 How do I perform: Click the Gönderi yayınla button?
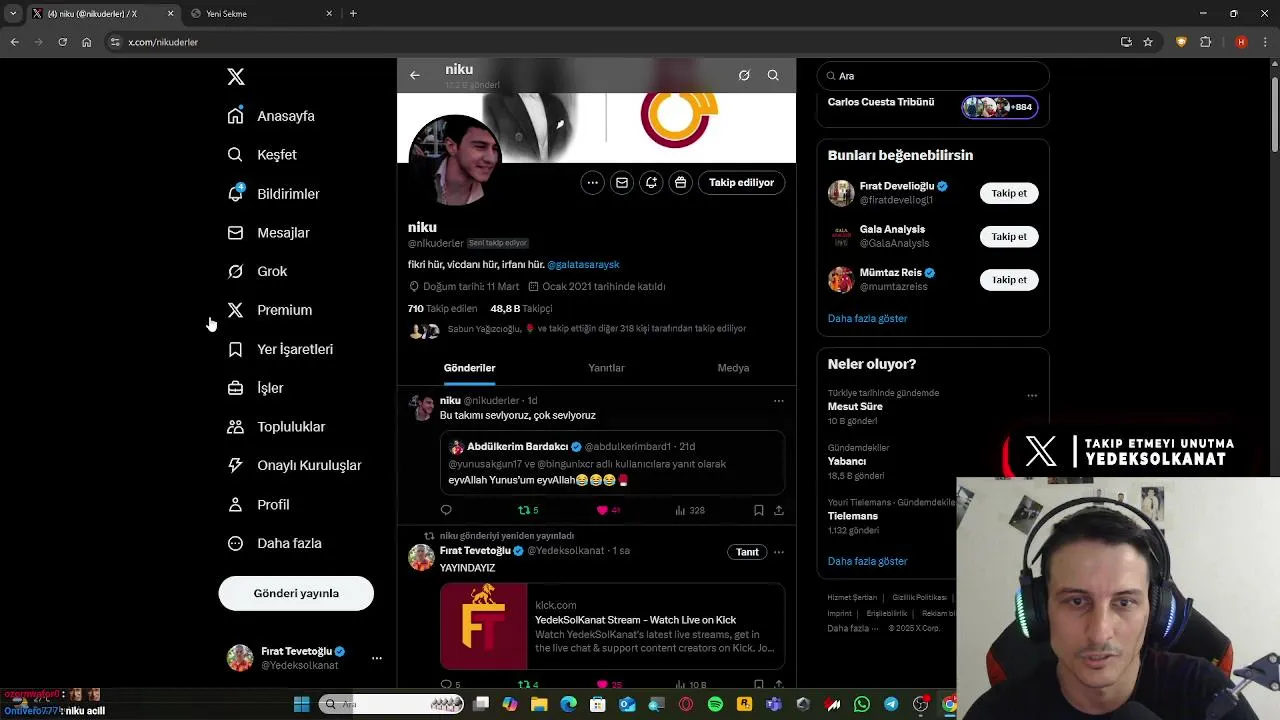(x=296, y=593)
